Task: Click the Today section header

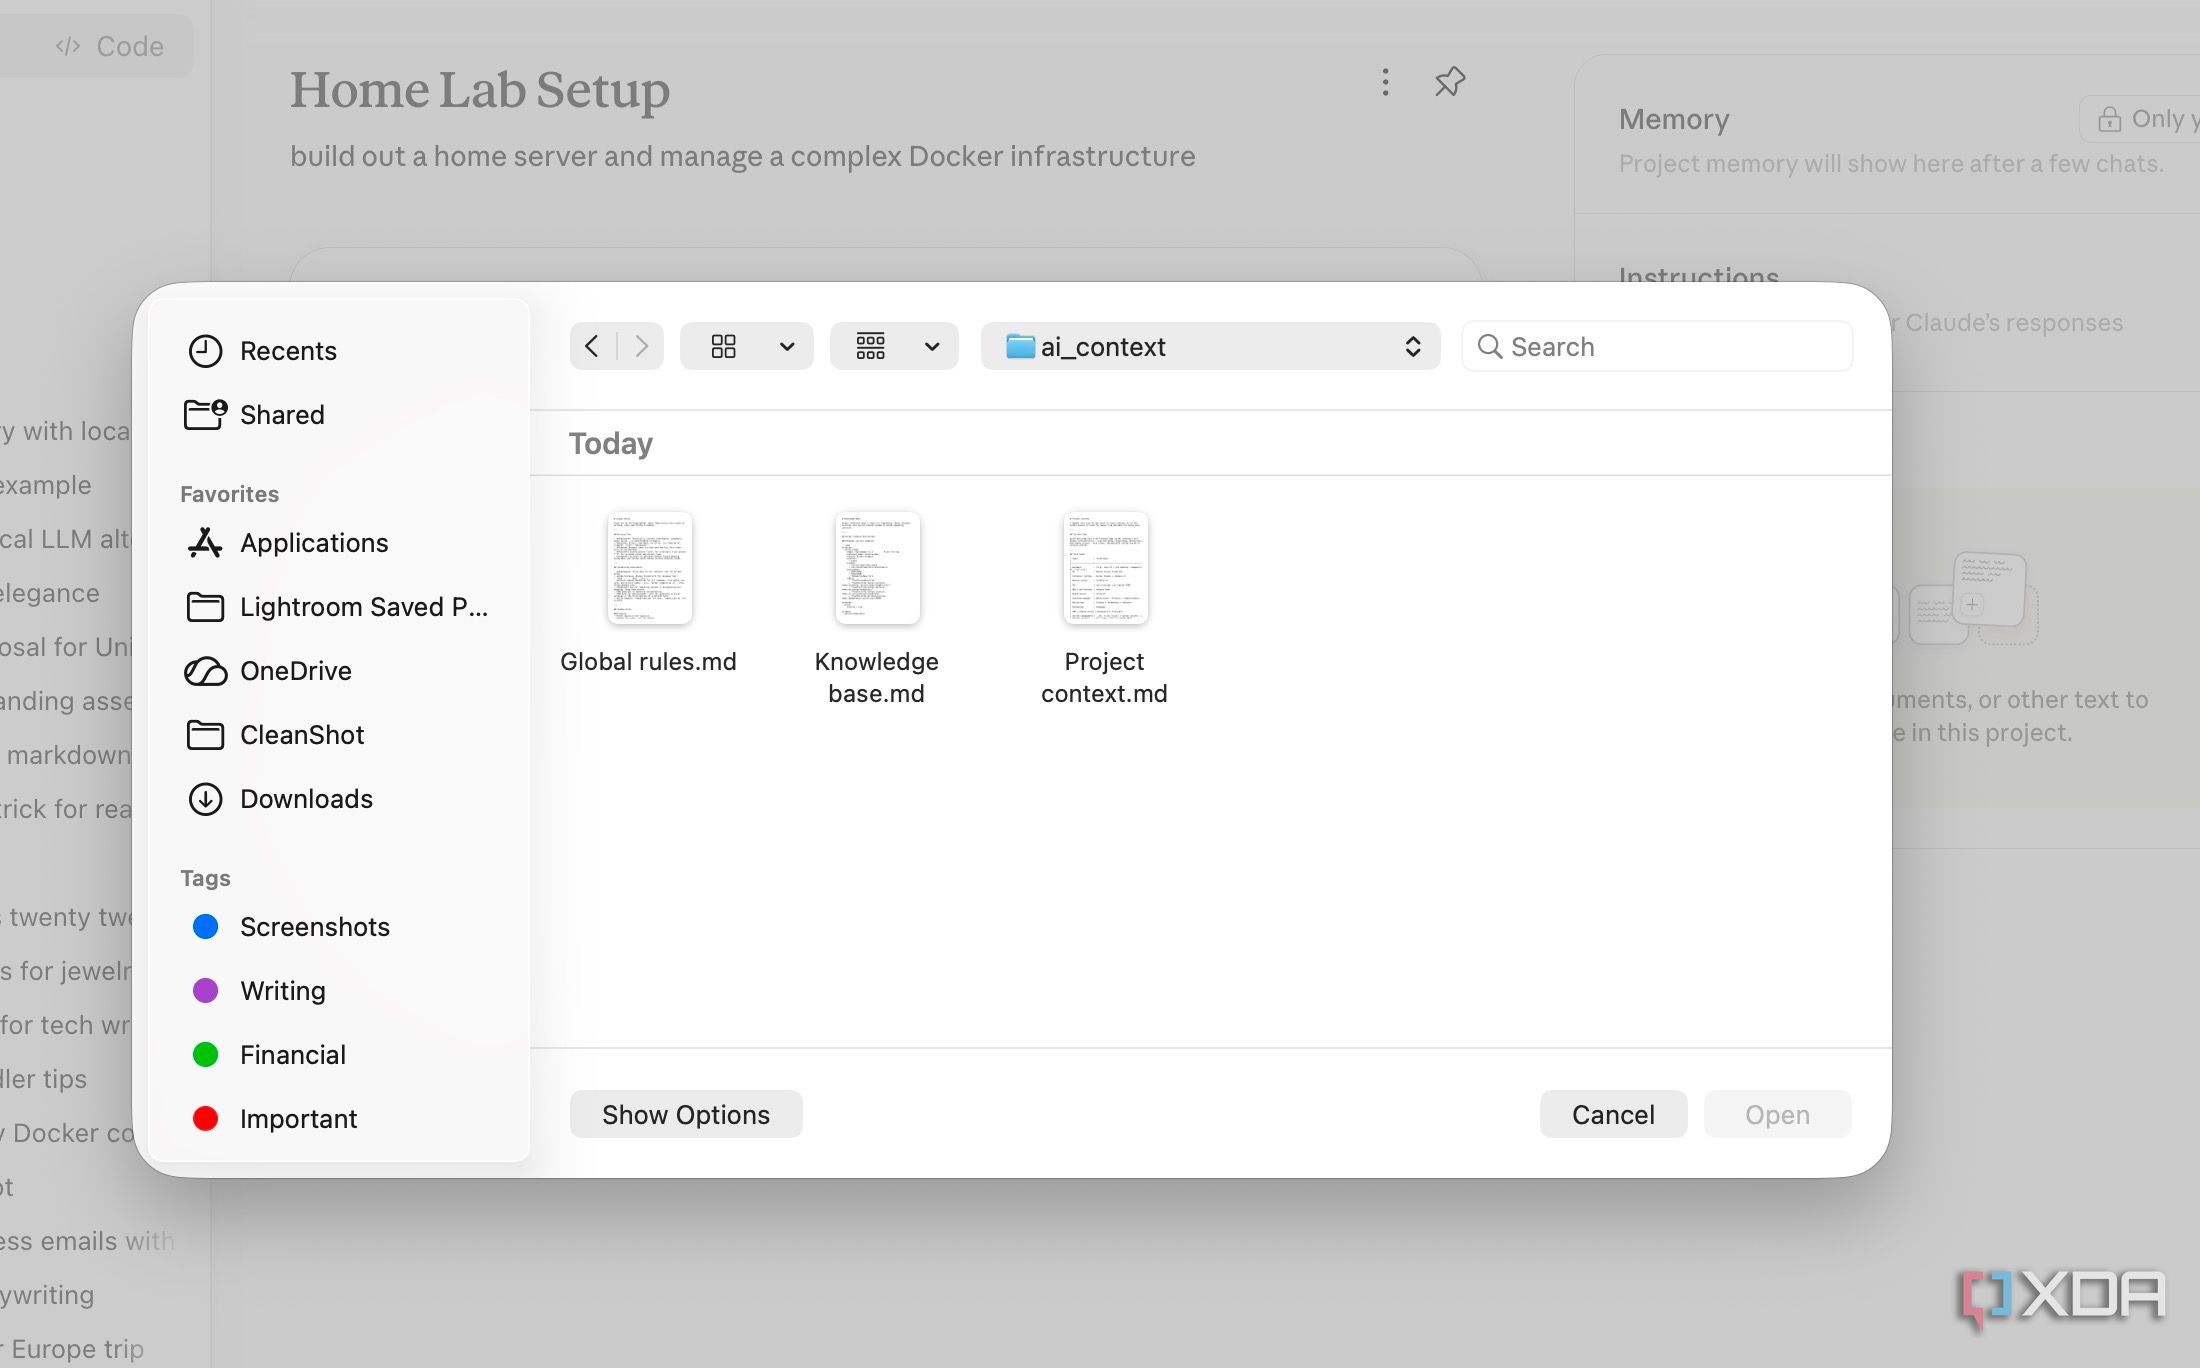Action: click(611, 443)
